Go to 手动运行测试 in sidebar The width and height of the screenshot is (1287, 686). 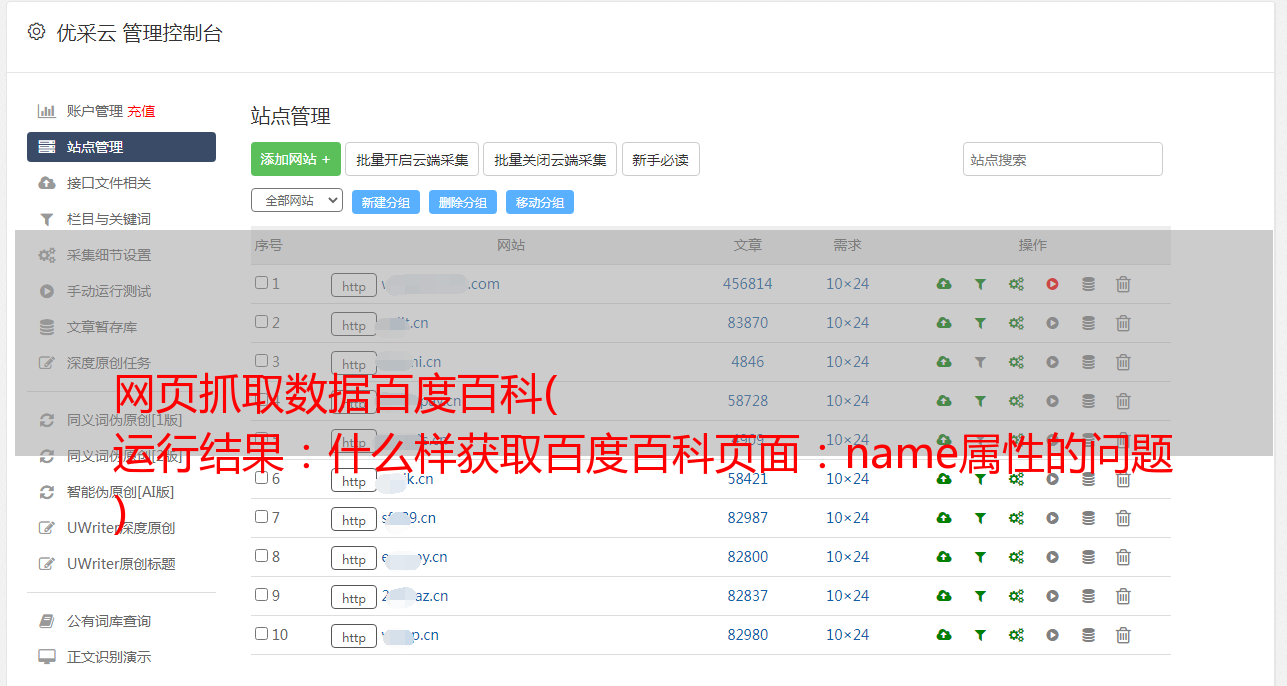pos(109,291)
